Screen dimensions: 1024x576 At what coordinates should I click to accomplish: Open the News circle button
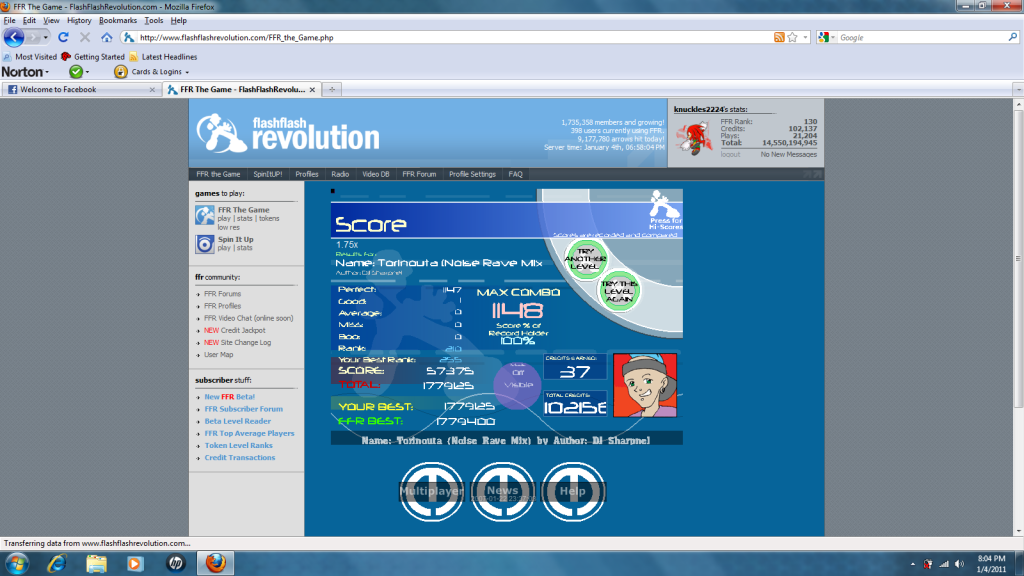pyautogui.click(x=502, y=491)
